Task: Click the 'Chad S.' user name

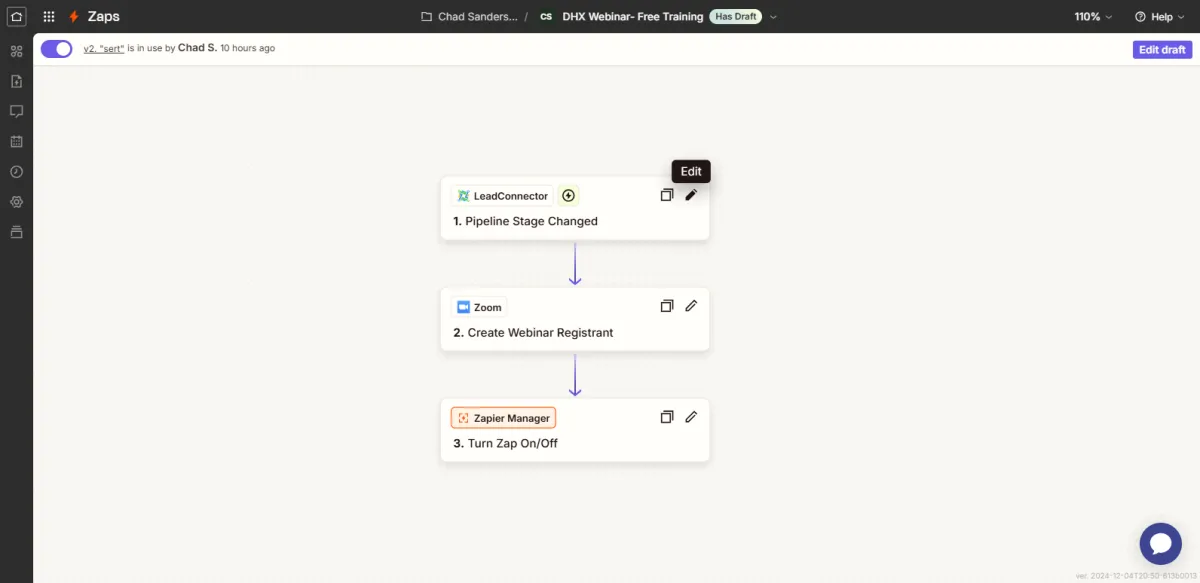Action: 197,48
